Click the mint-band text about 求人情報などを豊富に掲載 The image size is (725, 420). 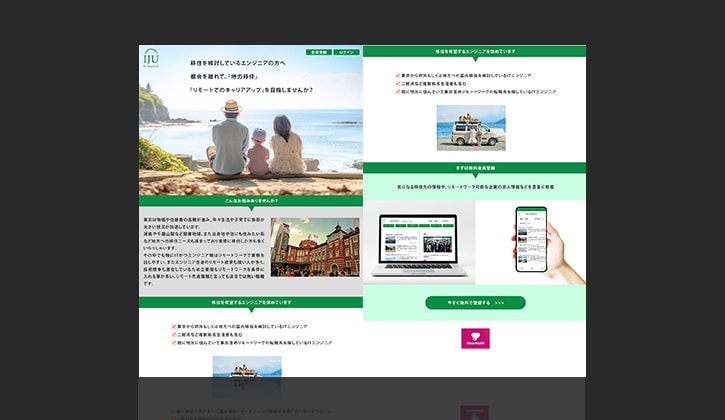point(475,187)
